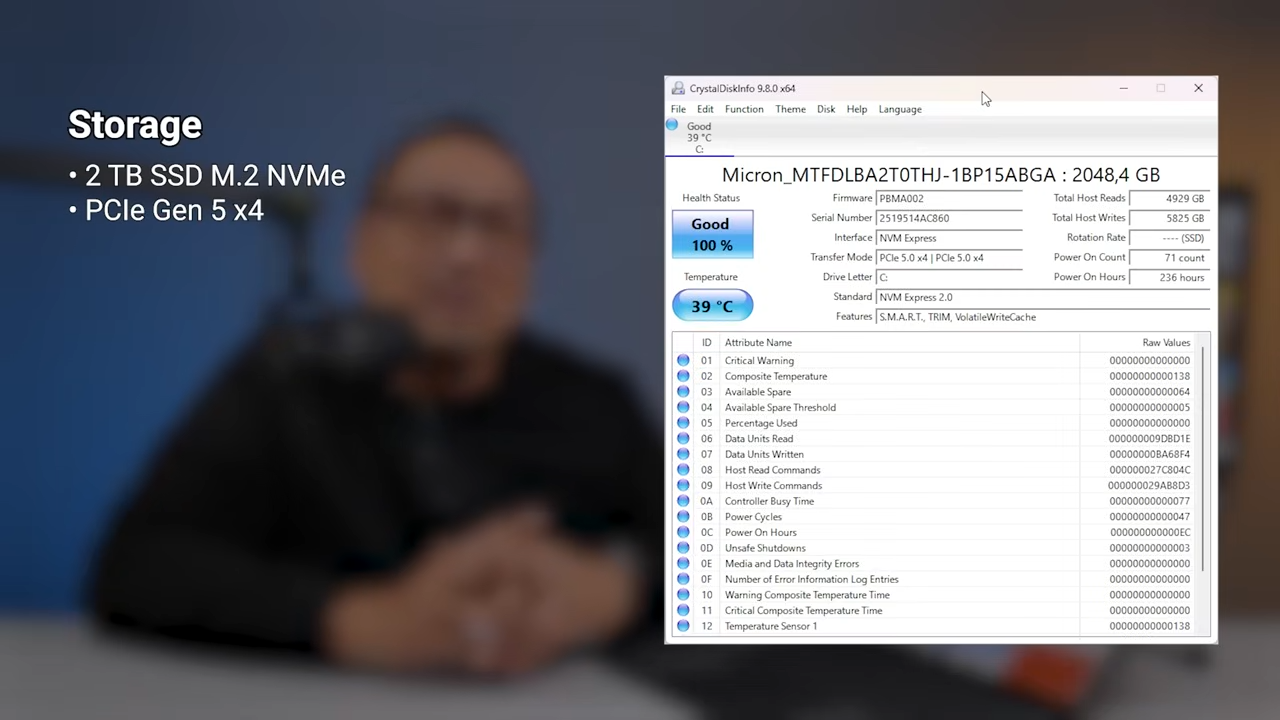Select the Unsafe Shutdowns attribute name
This screenshot has height=720, width=1280.
(x=765, y=548)
